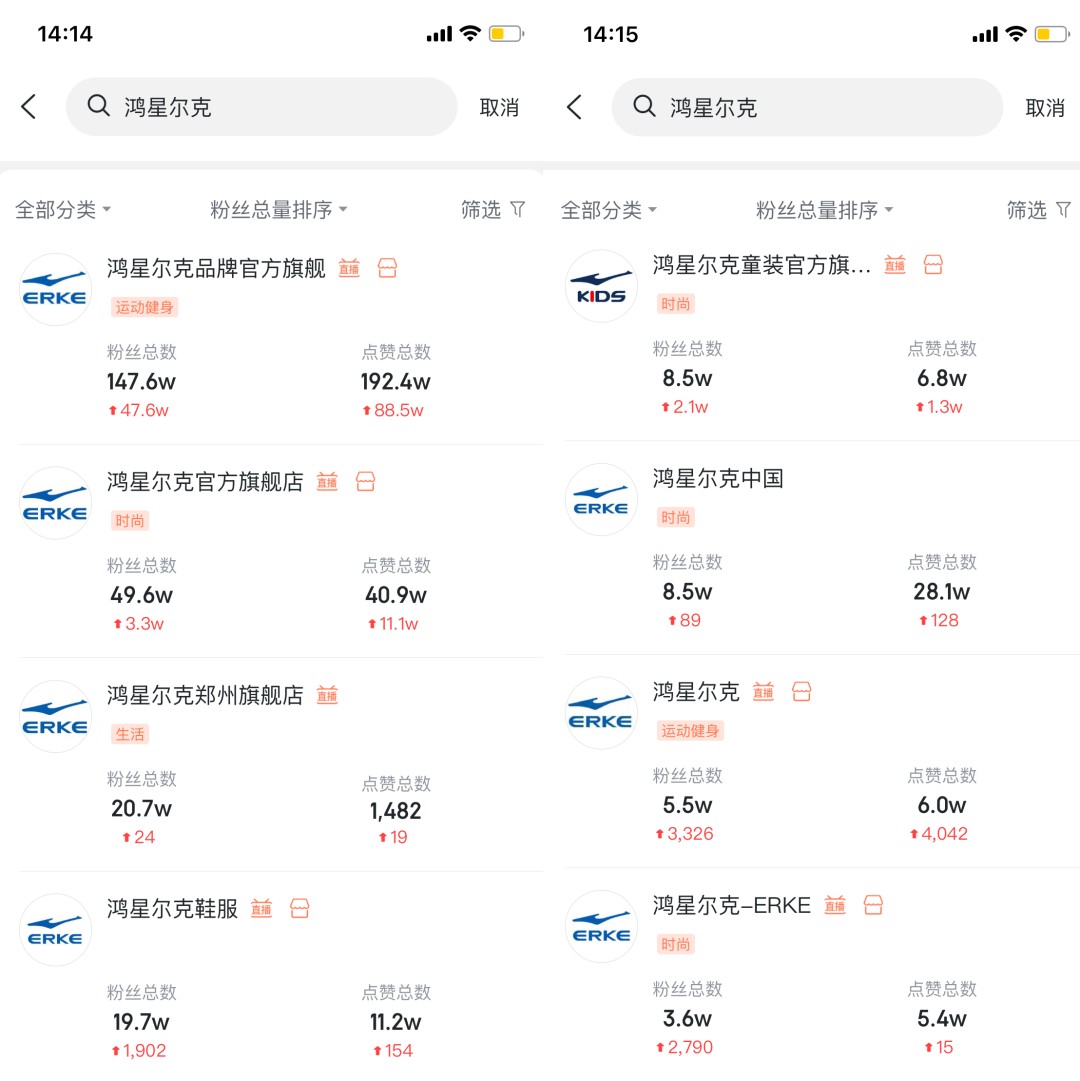1080x1081 pixels.
Task: Tap the back arrow in the right screen
Action: click(x=574, y=107)
